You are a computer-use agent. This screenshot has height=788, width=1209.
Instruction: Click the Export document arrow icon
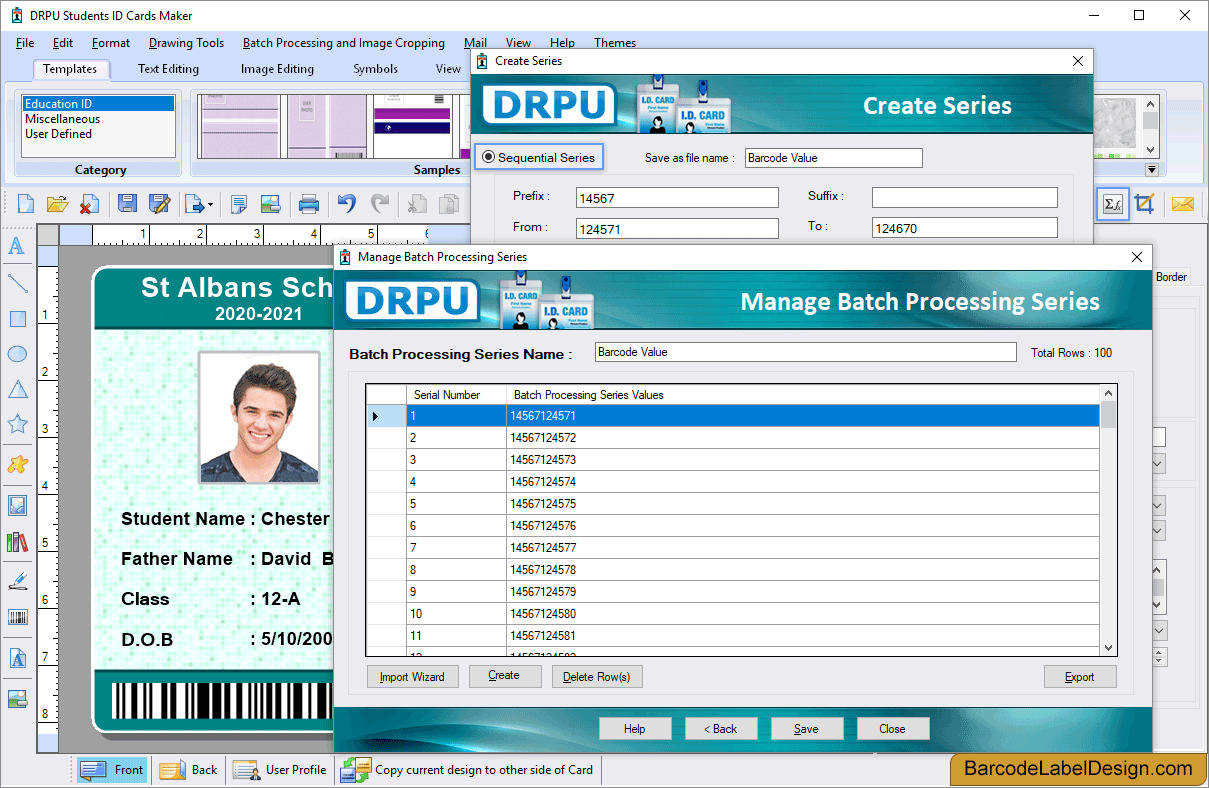tap(194, 204)
